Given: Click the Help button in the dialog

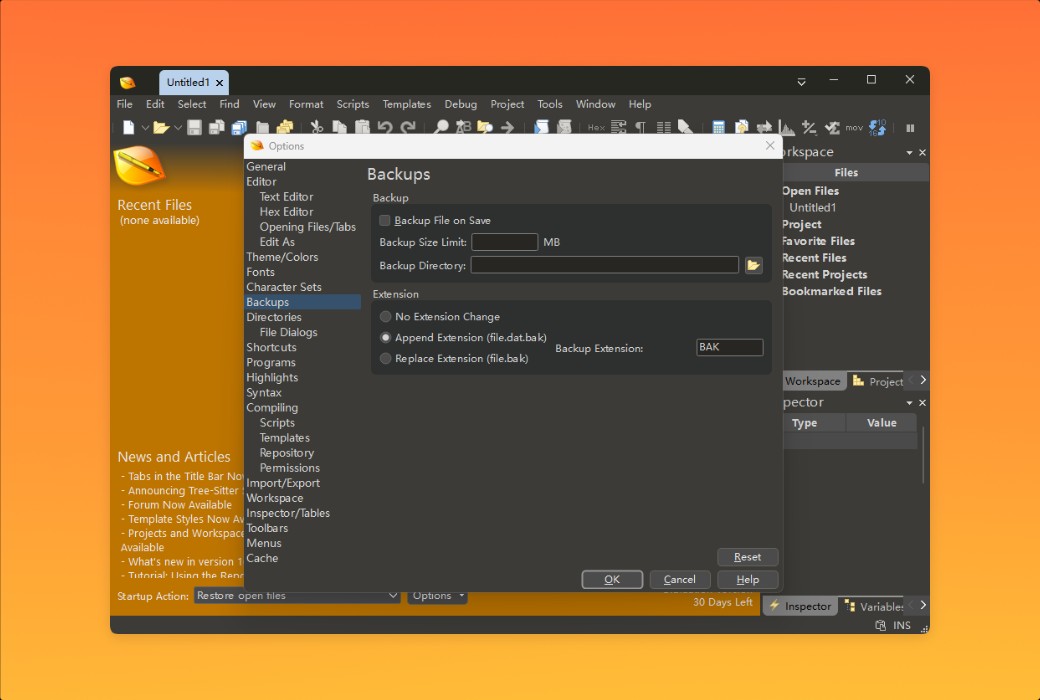Looking at the screenshot, I should tap(747, 579).
